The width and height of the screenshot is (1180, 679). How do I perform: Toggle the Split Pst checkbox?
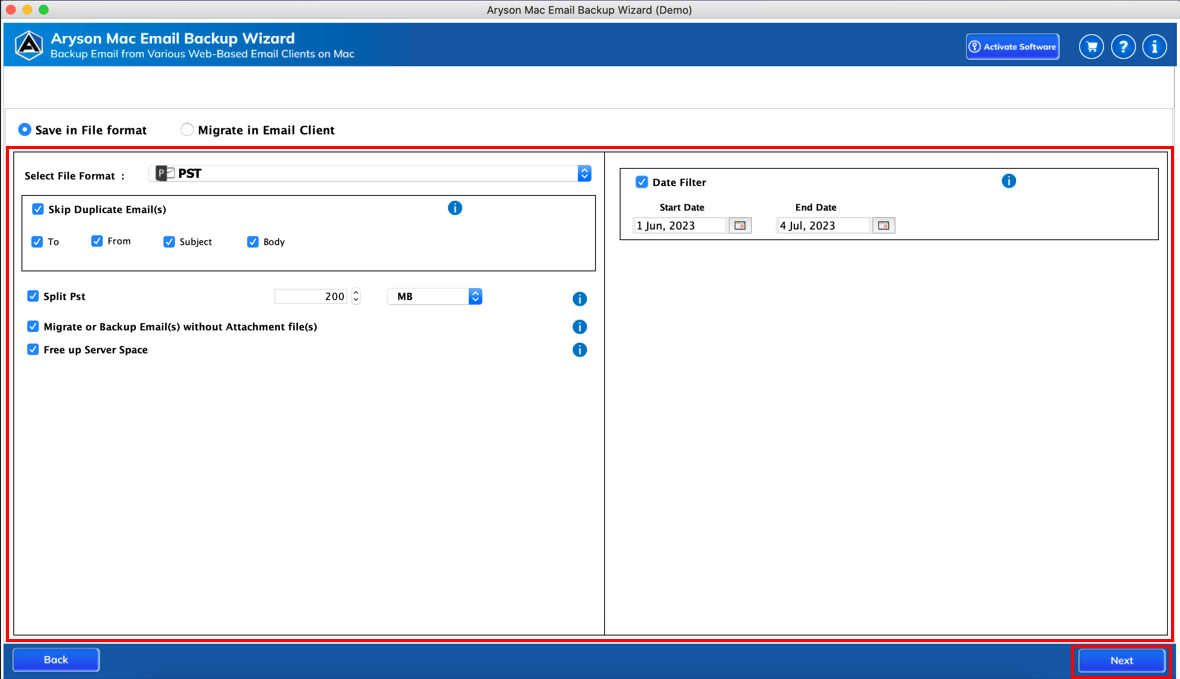pyautogui.click(x=33, y=296)
